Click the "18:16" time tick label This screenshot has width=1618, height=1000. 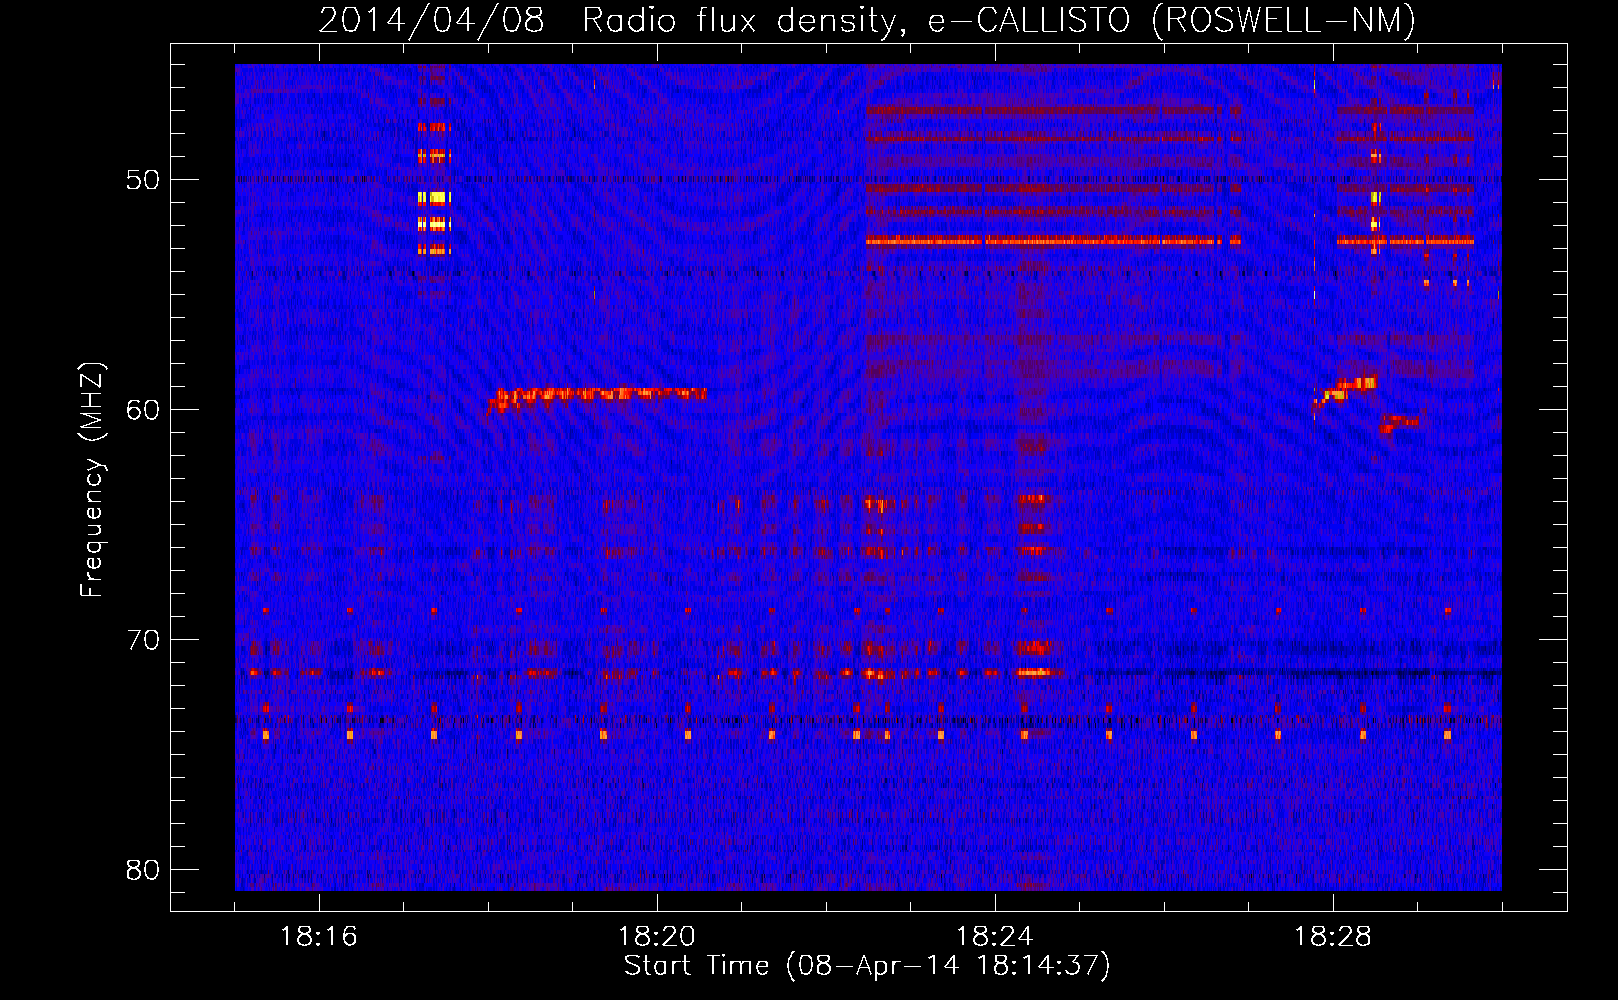point(319,937)
